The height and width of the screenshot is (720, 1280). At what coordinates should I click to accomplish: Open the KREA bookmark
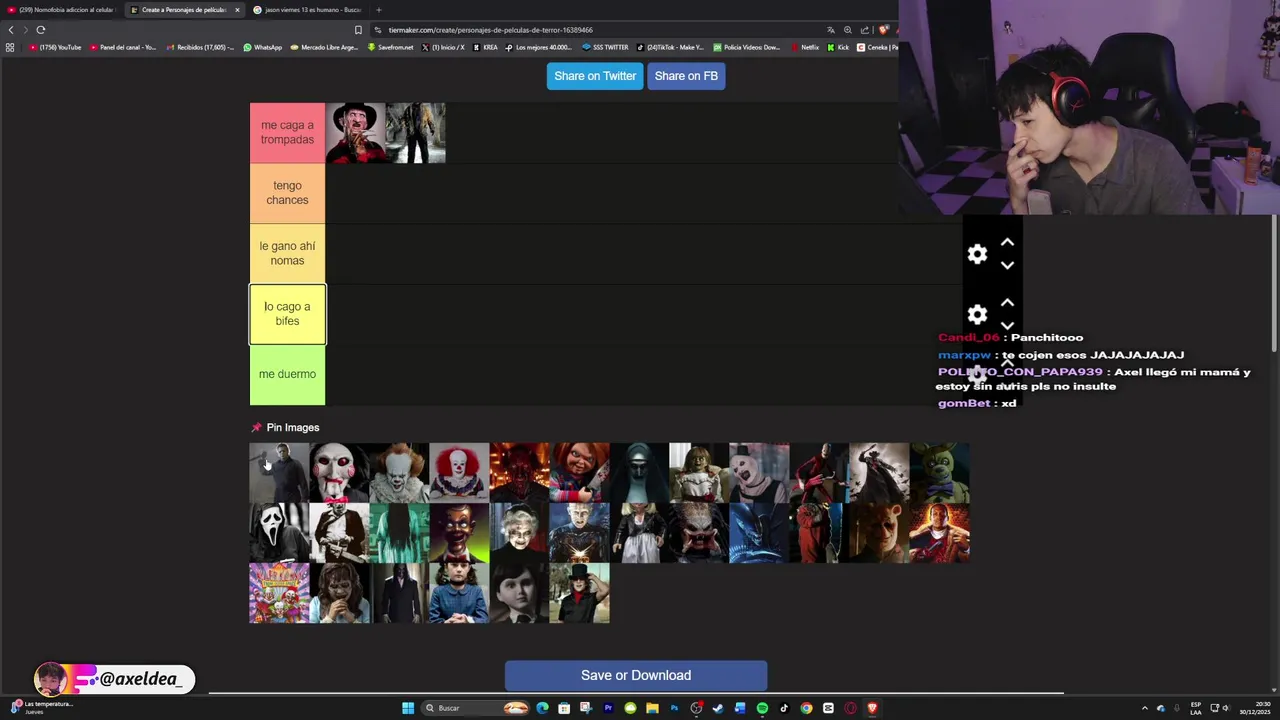(485, 47)
